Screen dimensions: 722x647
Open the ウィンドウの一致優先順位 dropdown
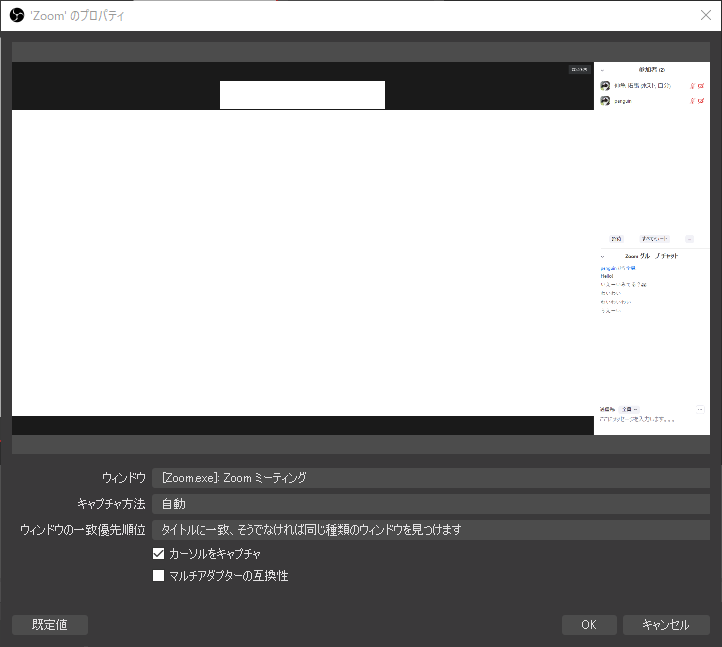(431, 530)
